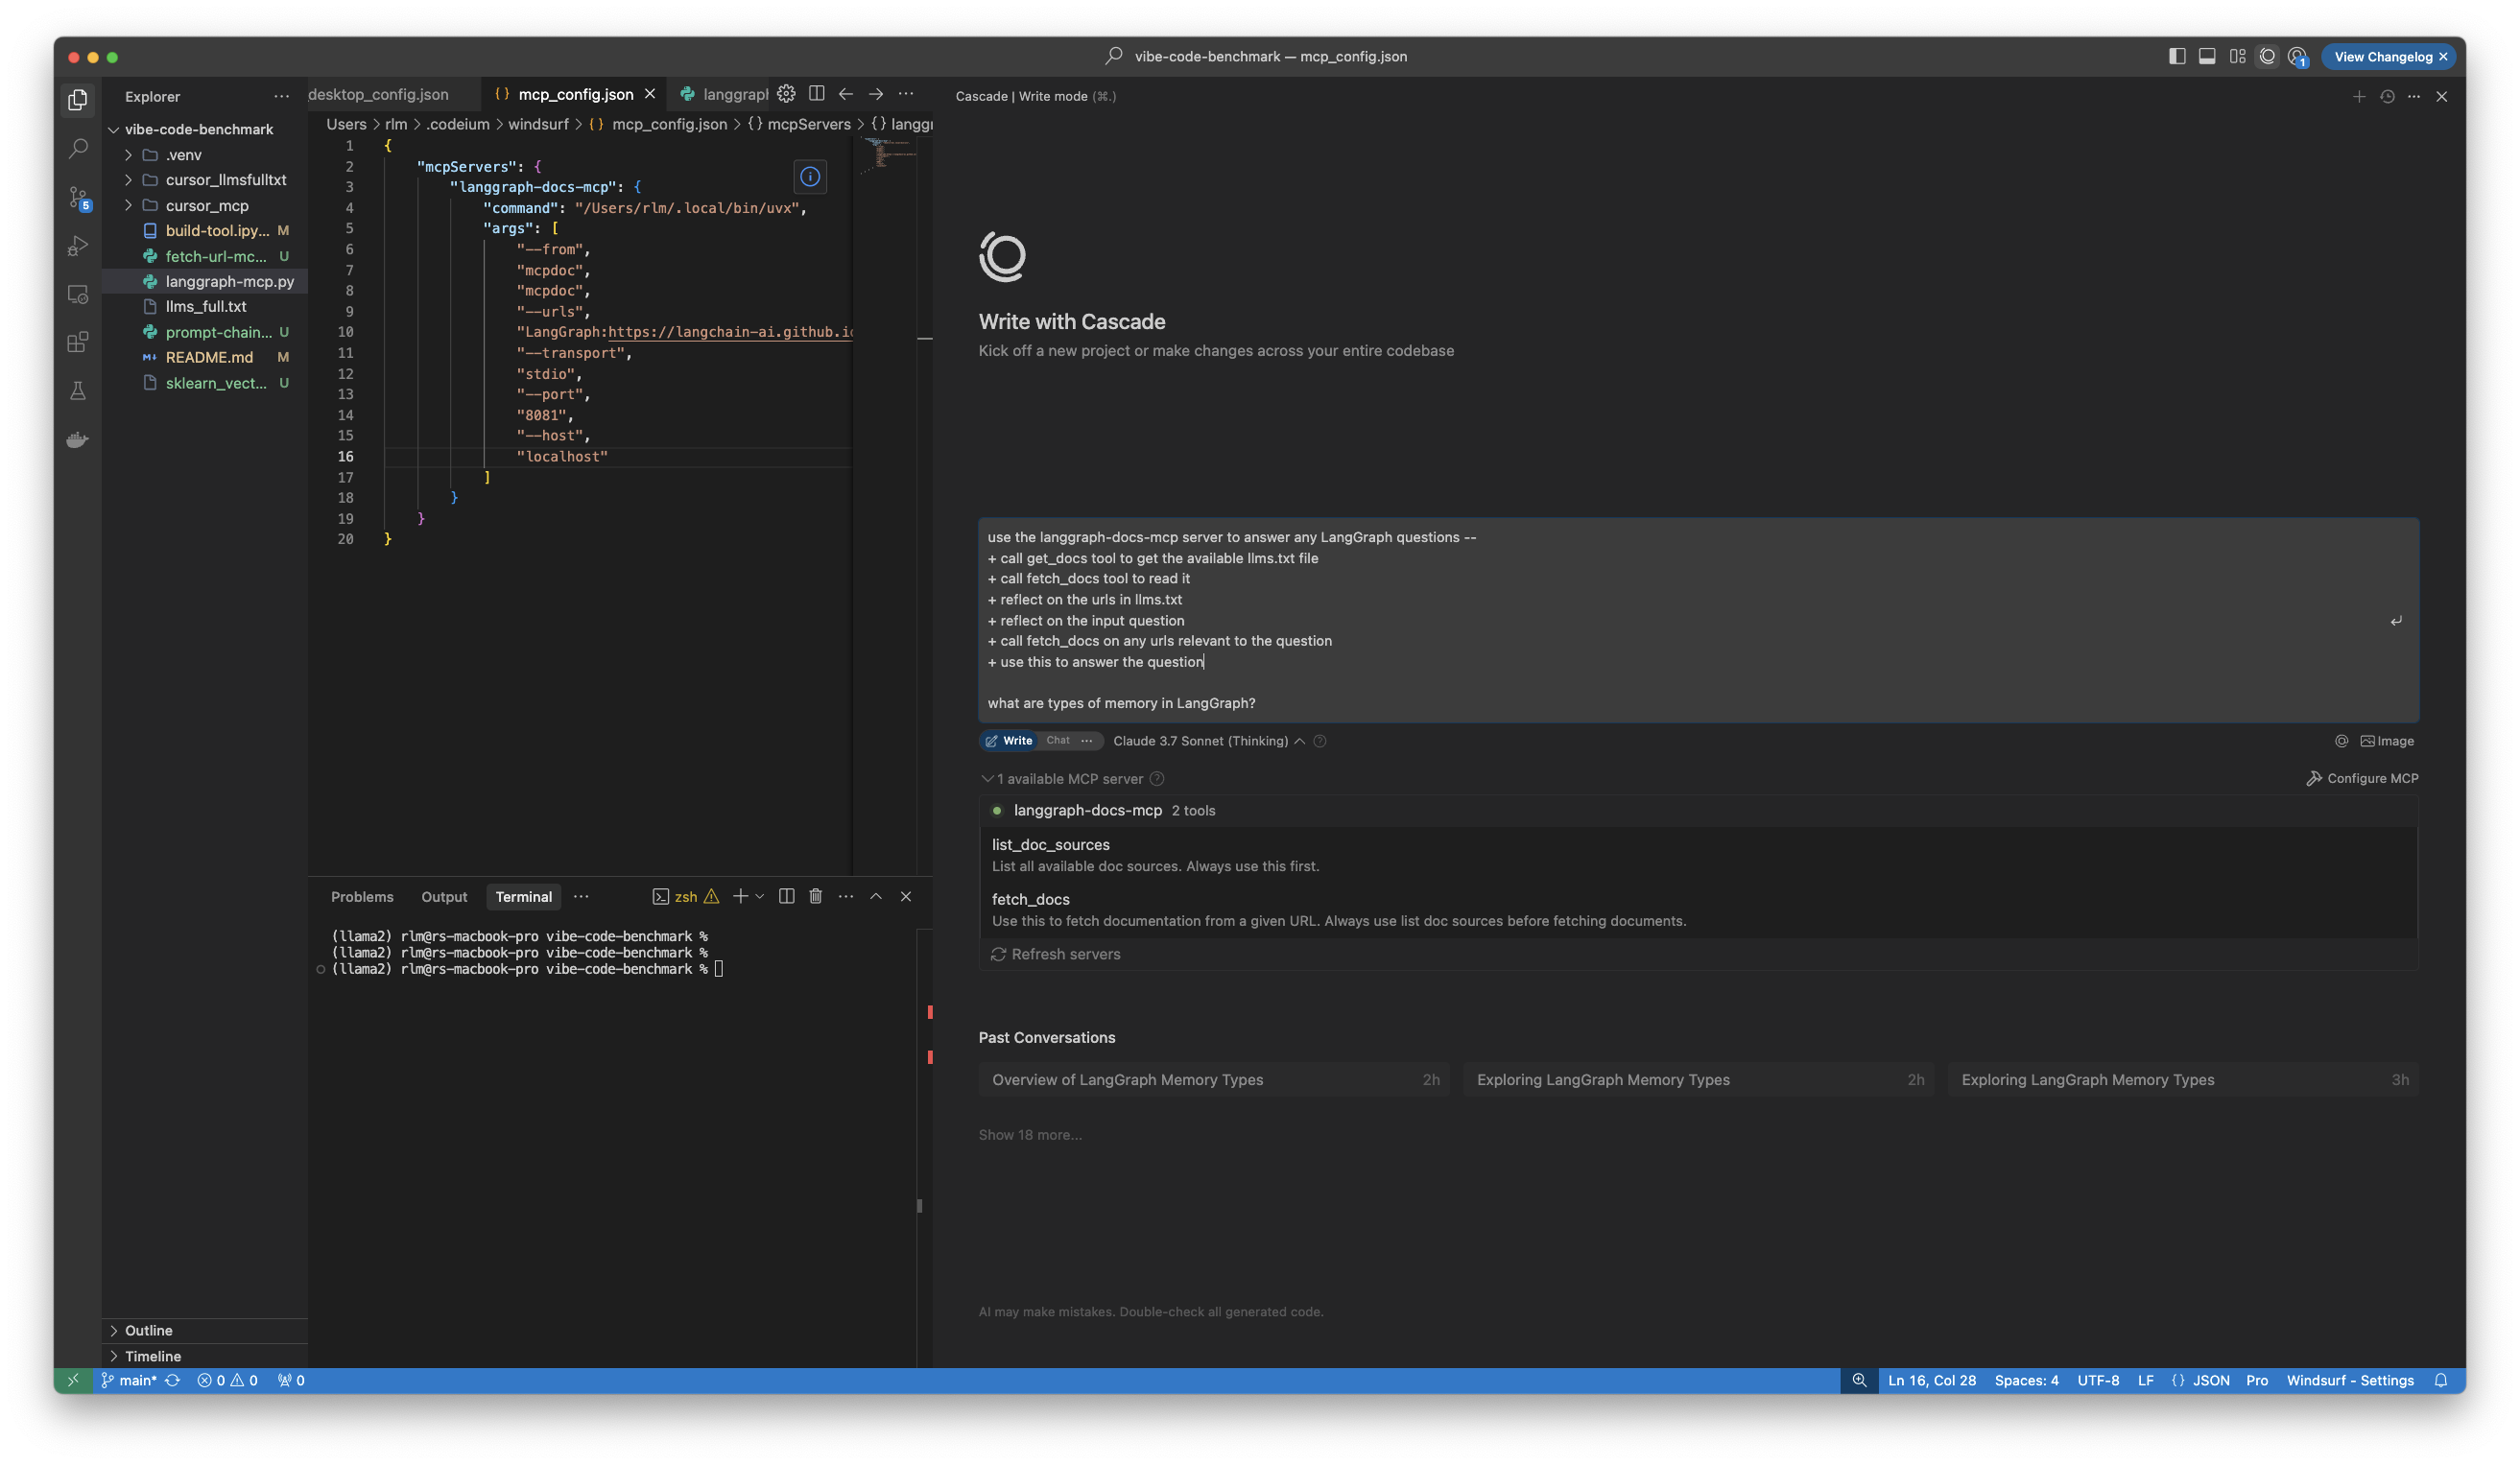Screen dimensions: 2520x1465
Task: Click the split editor icon
Action: 816,94
